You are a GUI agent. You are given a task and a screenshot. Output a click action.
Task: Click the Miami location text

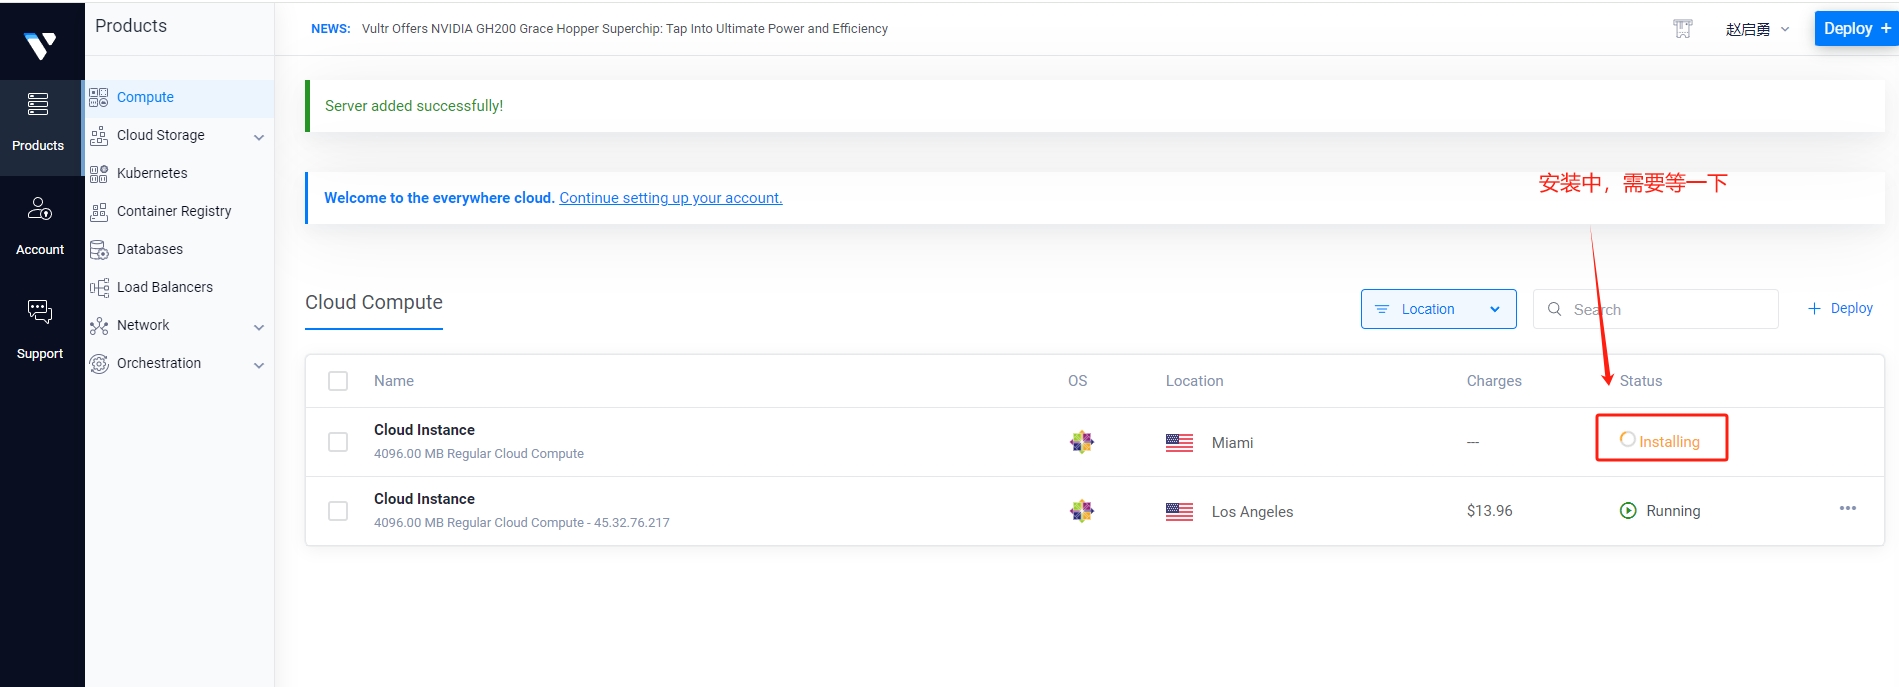[x=1232, y=443]
